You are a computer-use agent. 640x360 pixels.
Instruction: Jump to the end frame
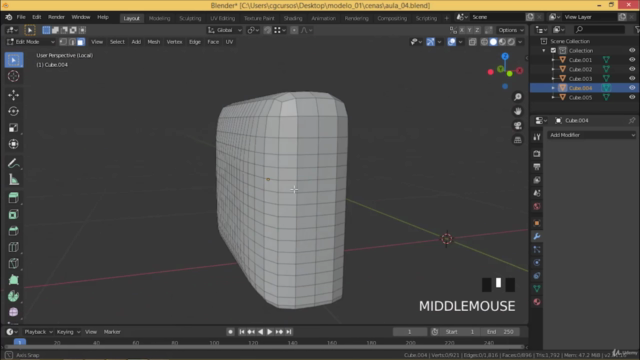[x=289, y=332]
